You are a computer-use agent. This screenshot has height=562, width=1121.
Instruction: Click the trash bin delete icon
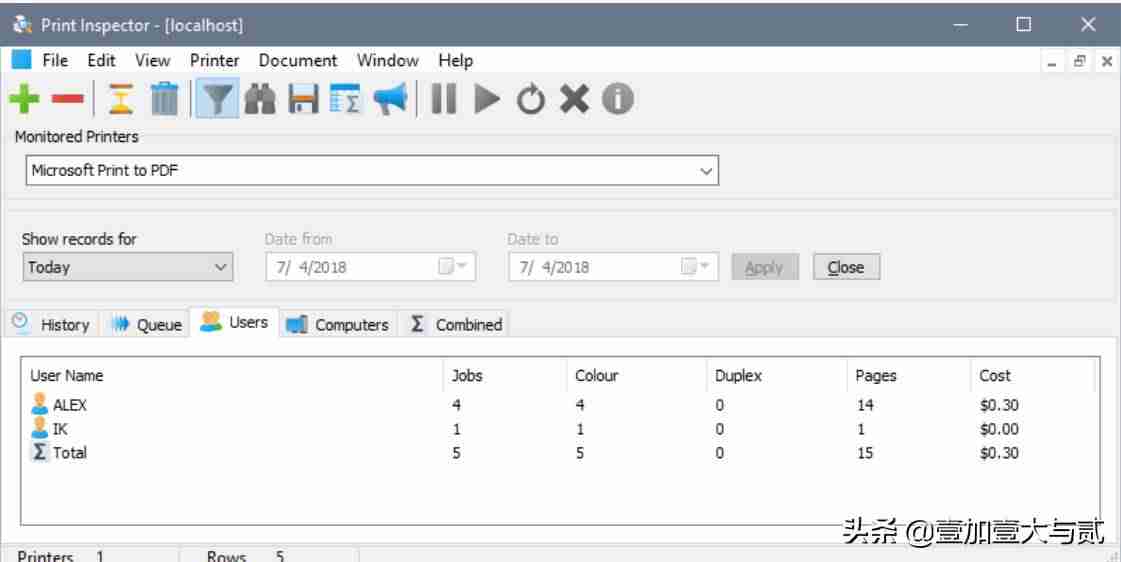(164, 99)
